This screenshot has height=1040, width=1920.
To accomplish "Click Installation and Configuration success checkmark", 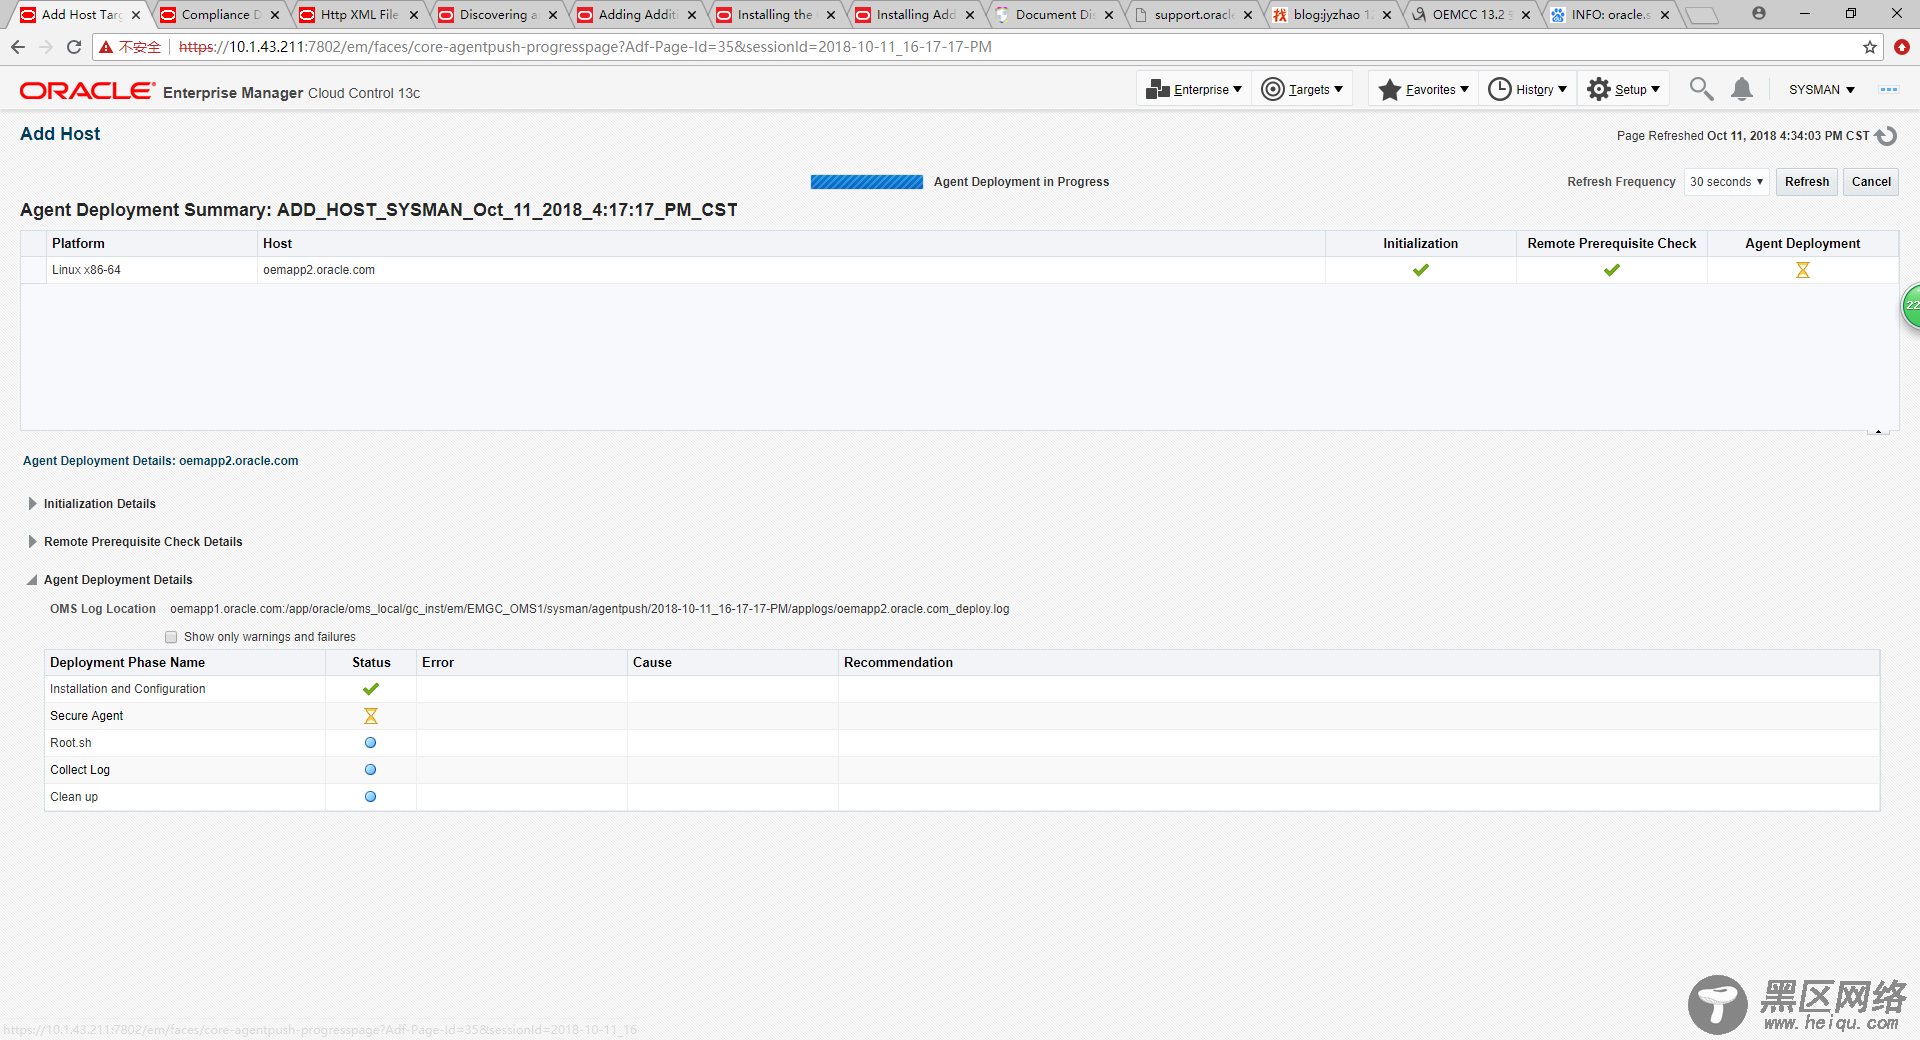I will pyautogui.click(x=371, y=689).
